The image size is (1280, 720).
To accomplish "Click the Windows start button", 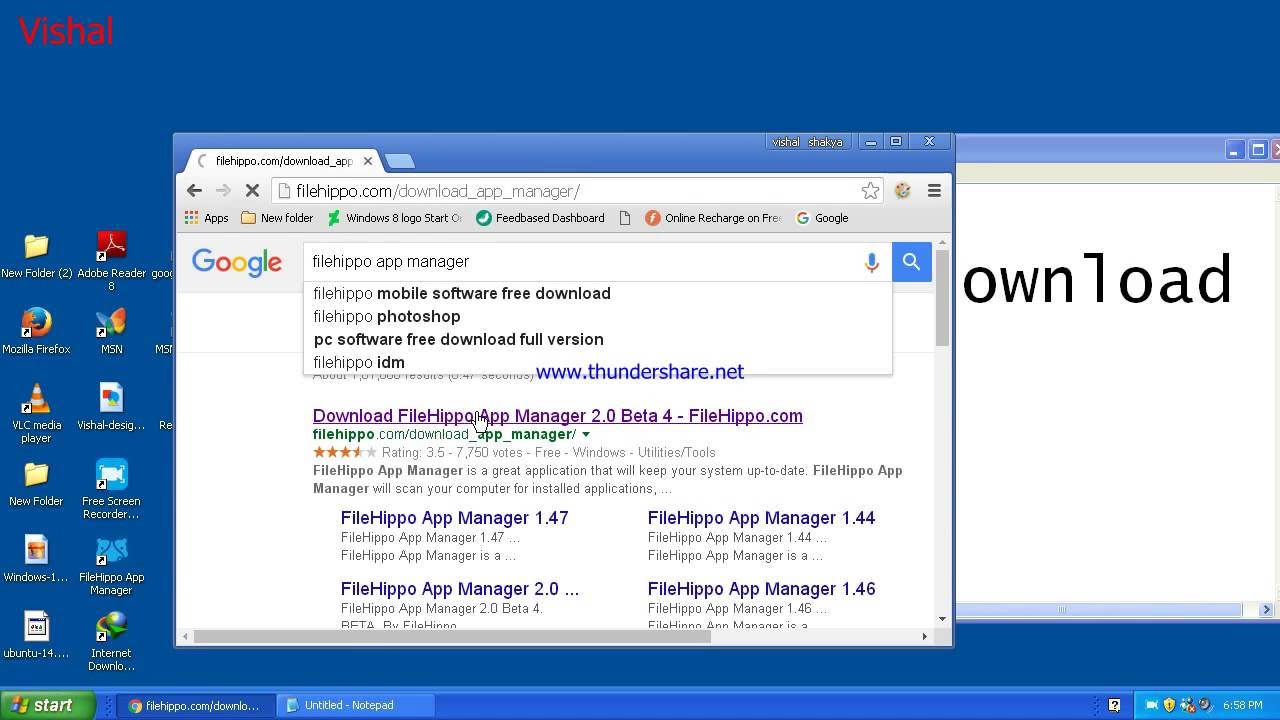I will (47, 705).
